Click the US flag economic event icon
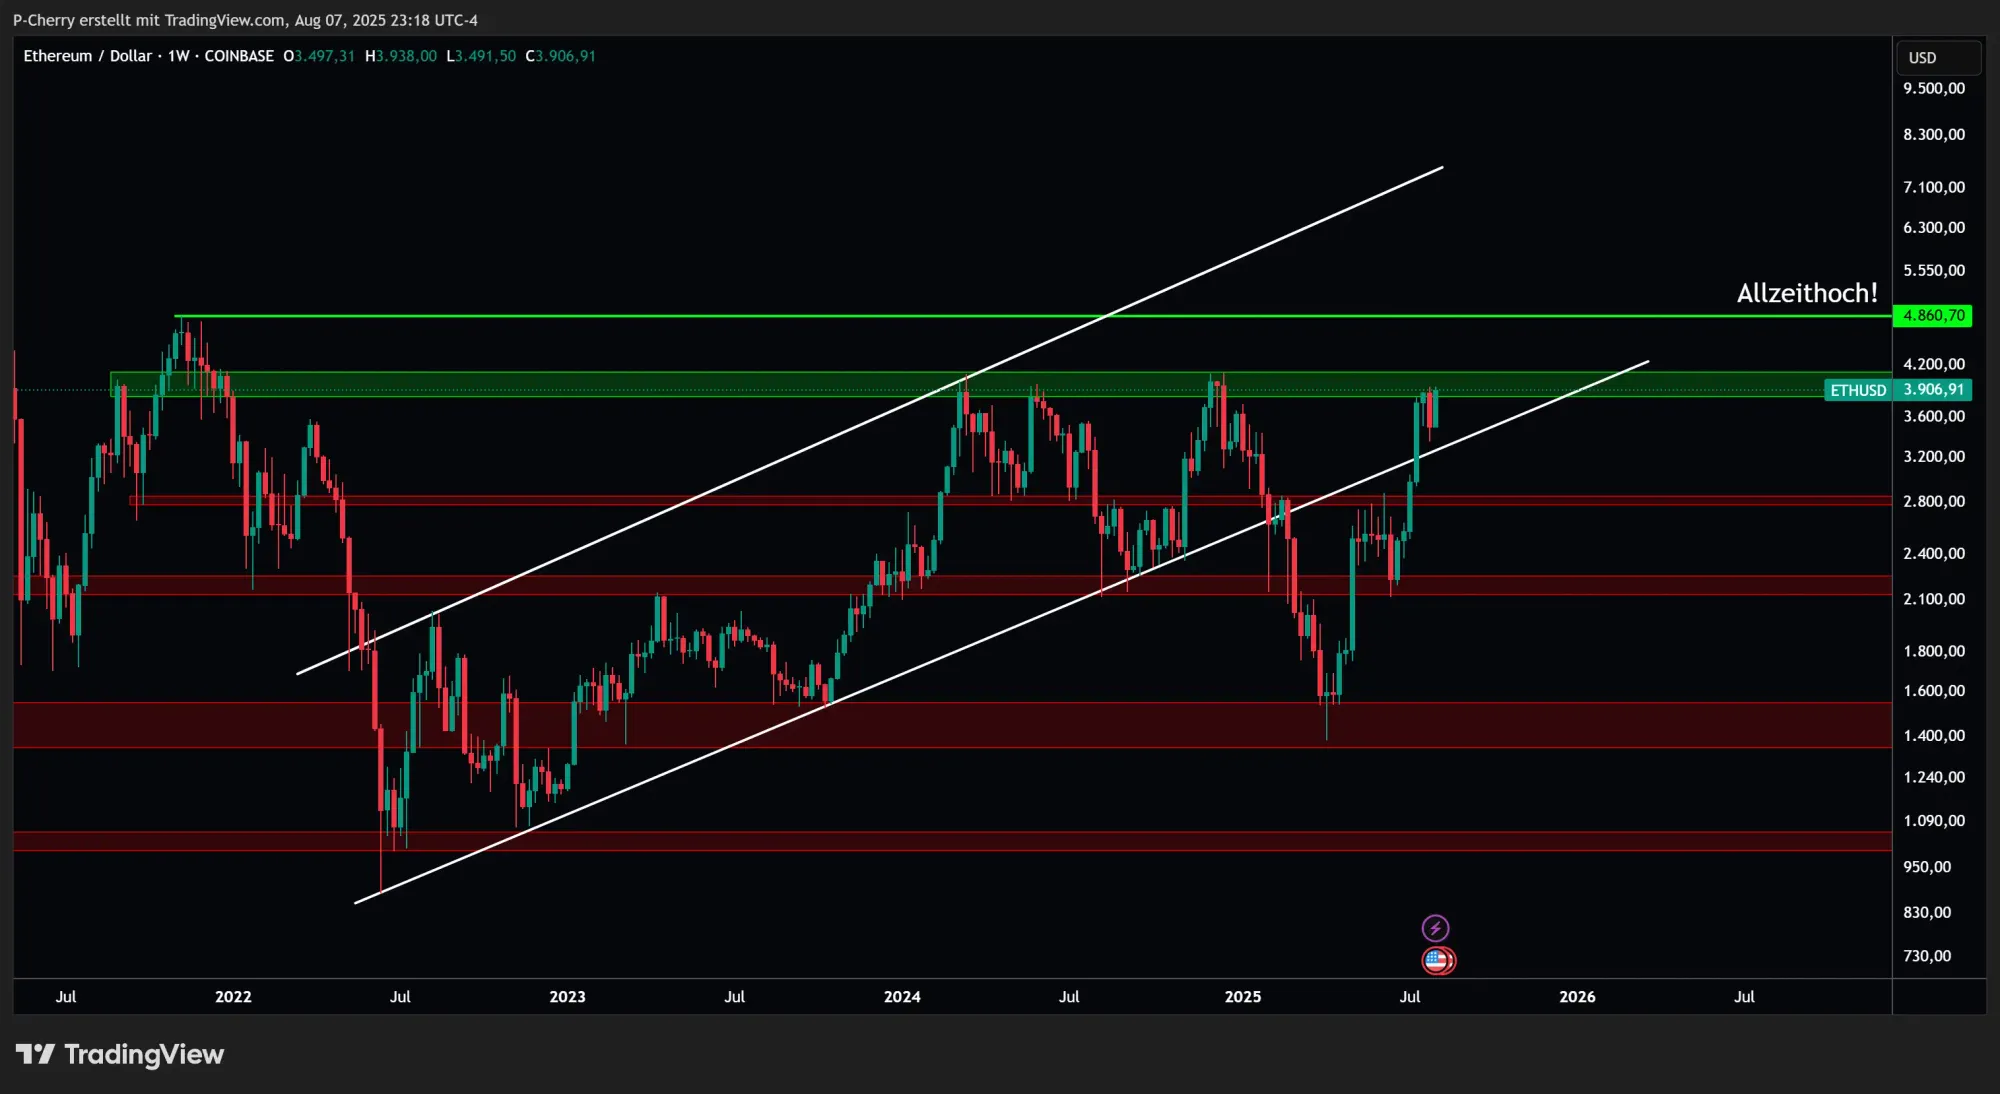 pyautogui.click(x=1438, y=961)
